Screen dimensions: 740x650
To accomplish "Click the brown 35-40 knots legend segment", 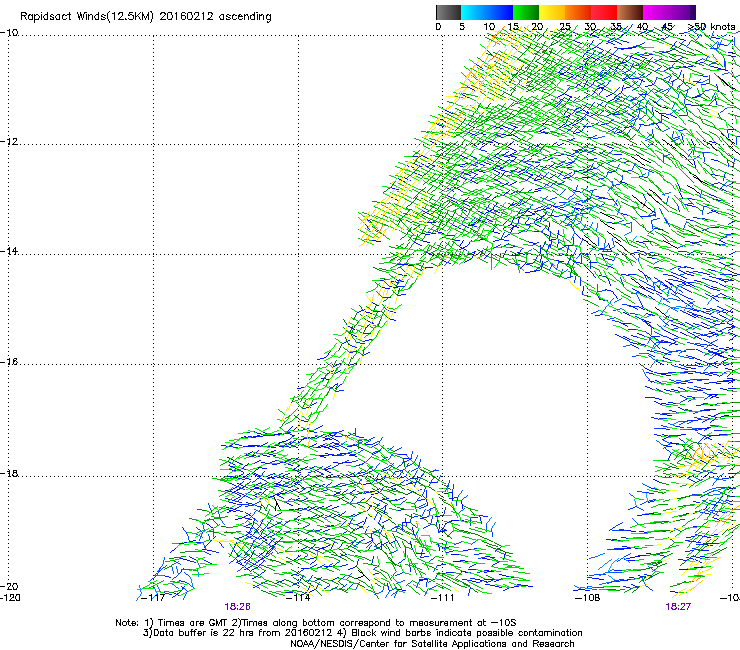I will (630, 12).
